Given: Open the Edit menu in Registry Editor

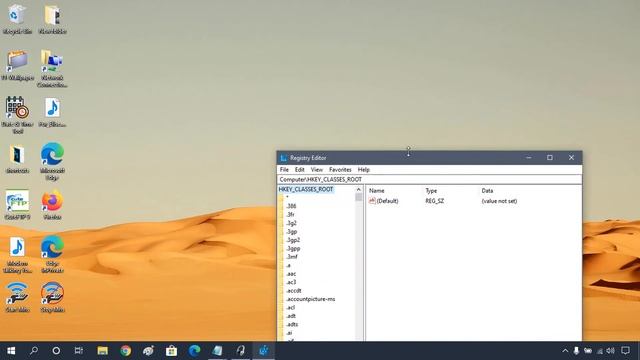Looking at the screenshot, I should pyautogui.click(x=300, y=169).
